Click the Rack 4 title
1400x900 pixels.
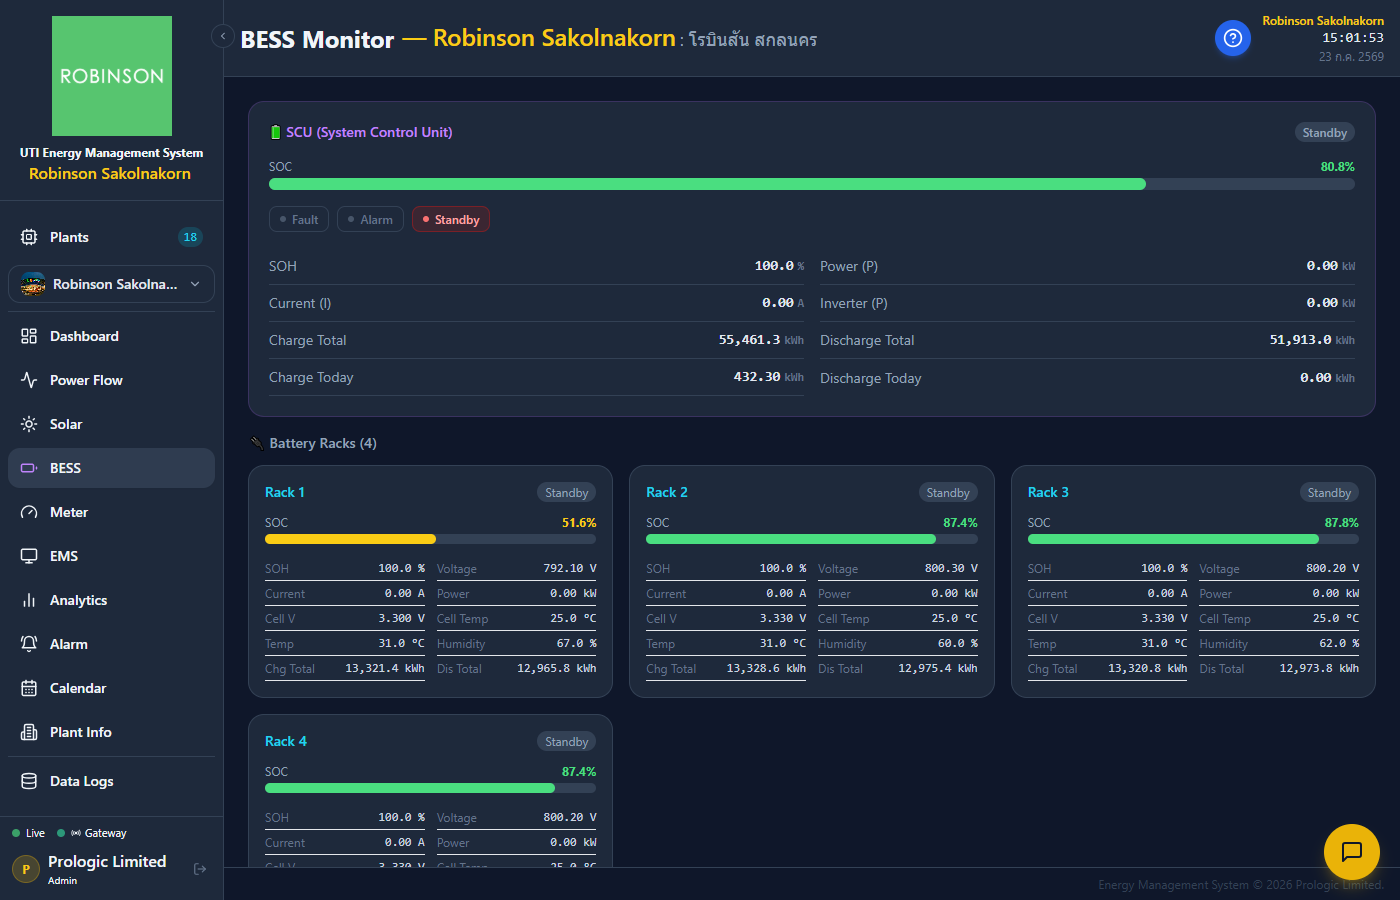(x=286, y=741)
